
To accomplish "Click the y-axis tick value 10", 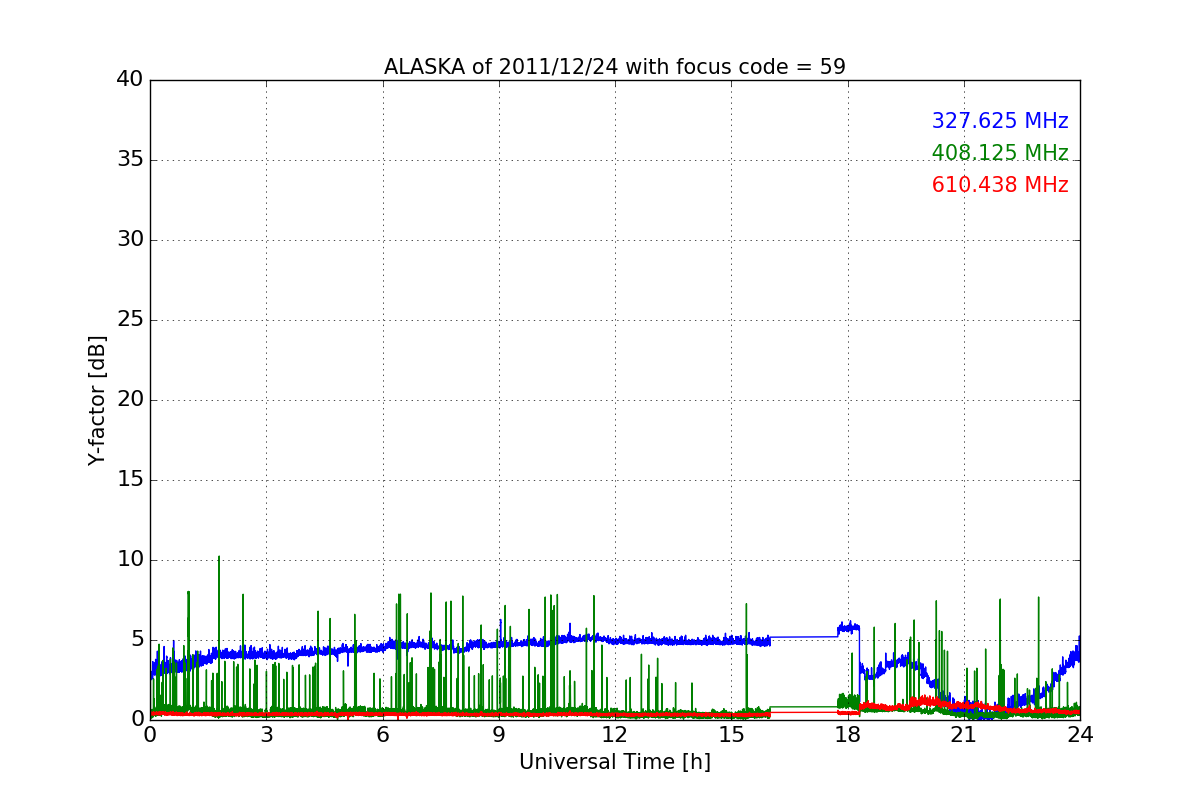I will pyautogui.click(x=130, y=560).
